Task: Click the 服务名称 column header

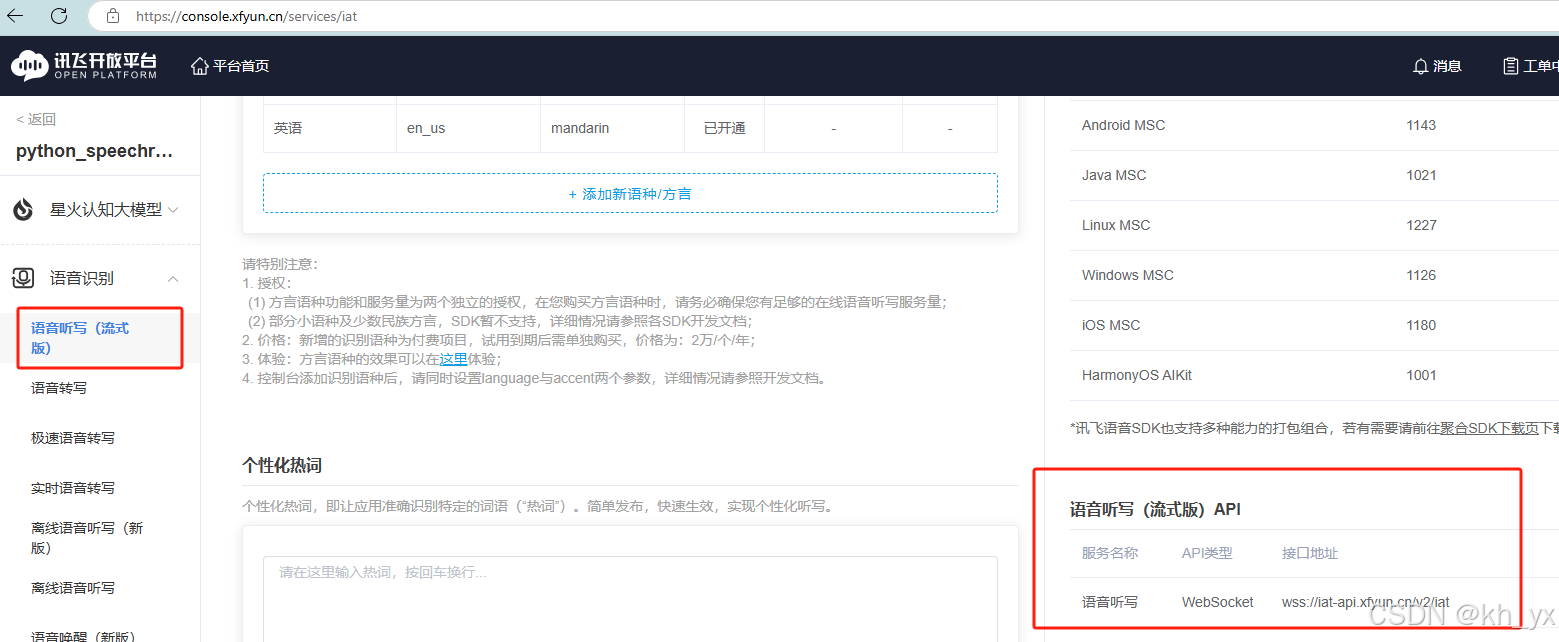Action: [x=1110, y=553]
